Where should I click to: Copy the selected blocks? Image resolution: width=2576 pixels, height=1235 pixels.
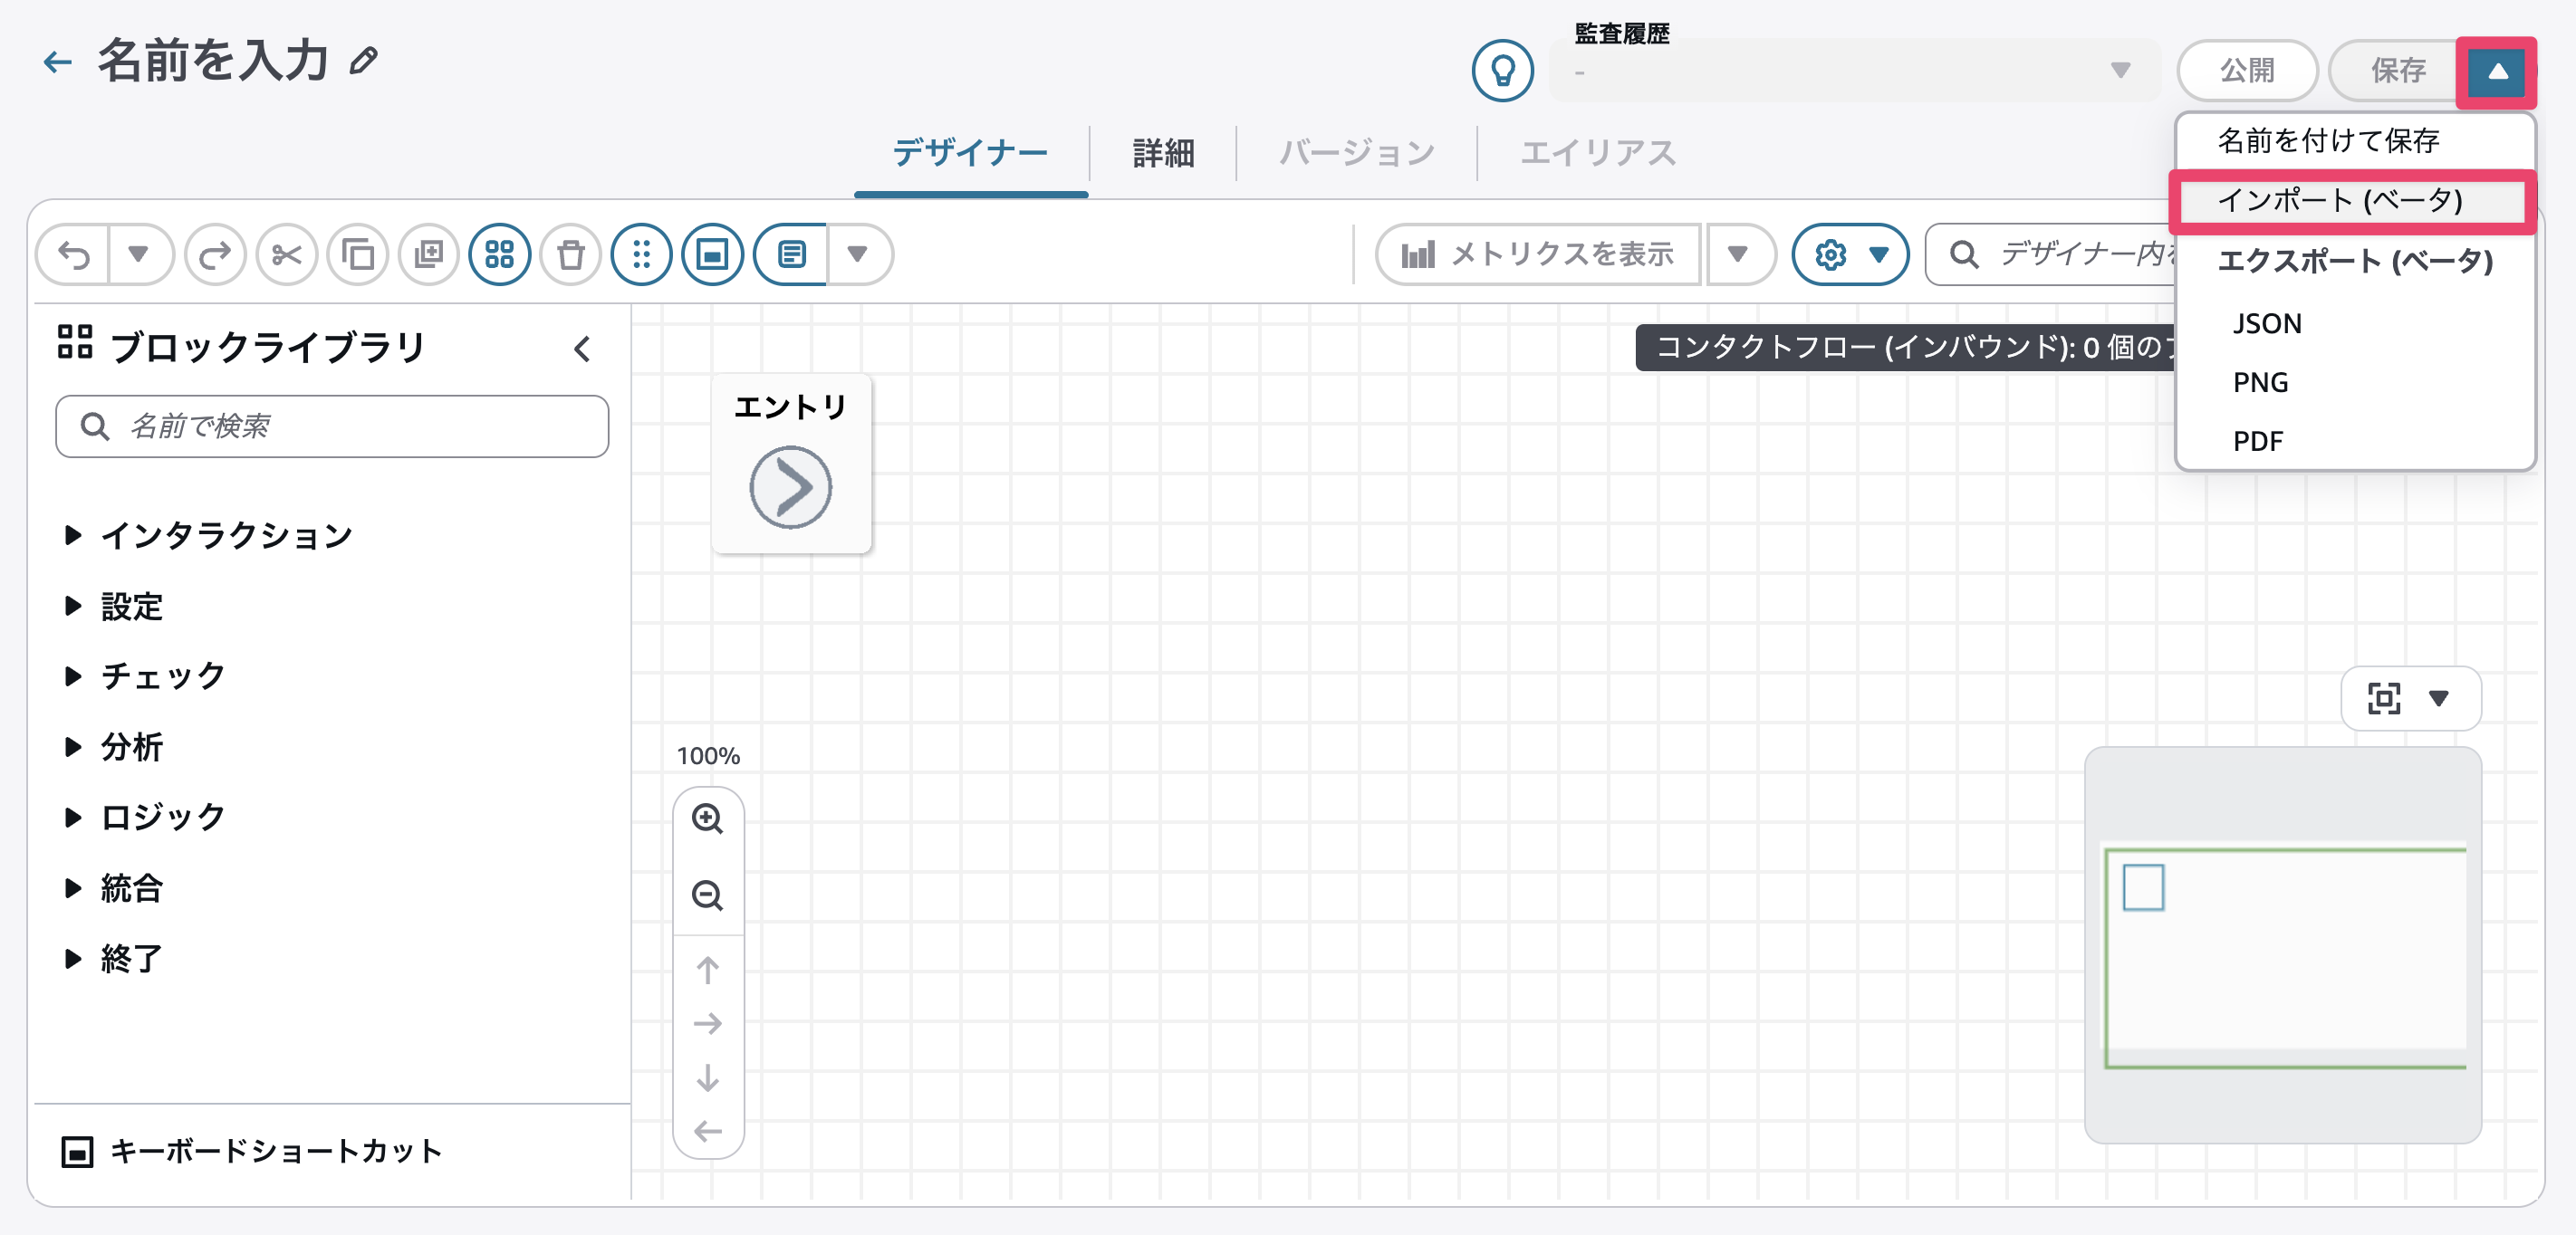(358, 255)
